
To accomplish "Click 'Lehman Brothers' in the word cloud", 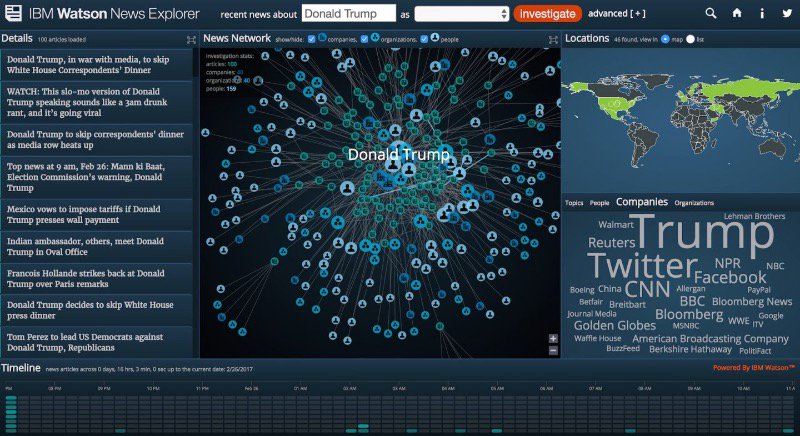I will coord(754,216).
